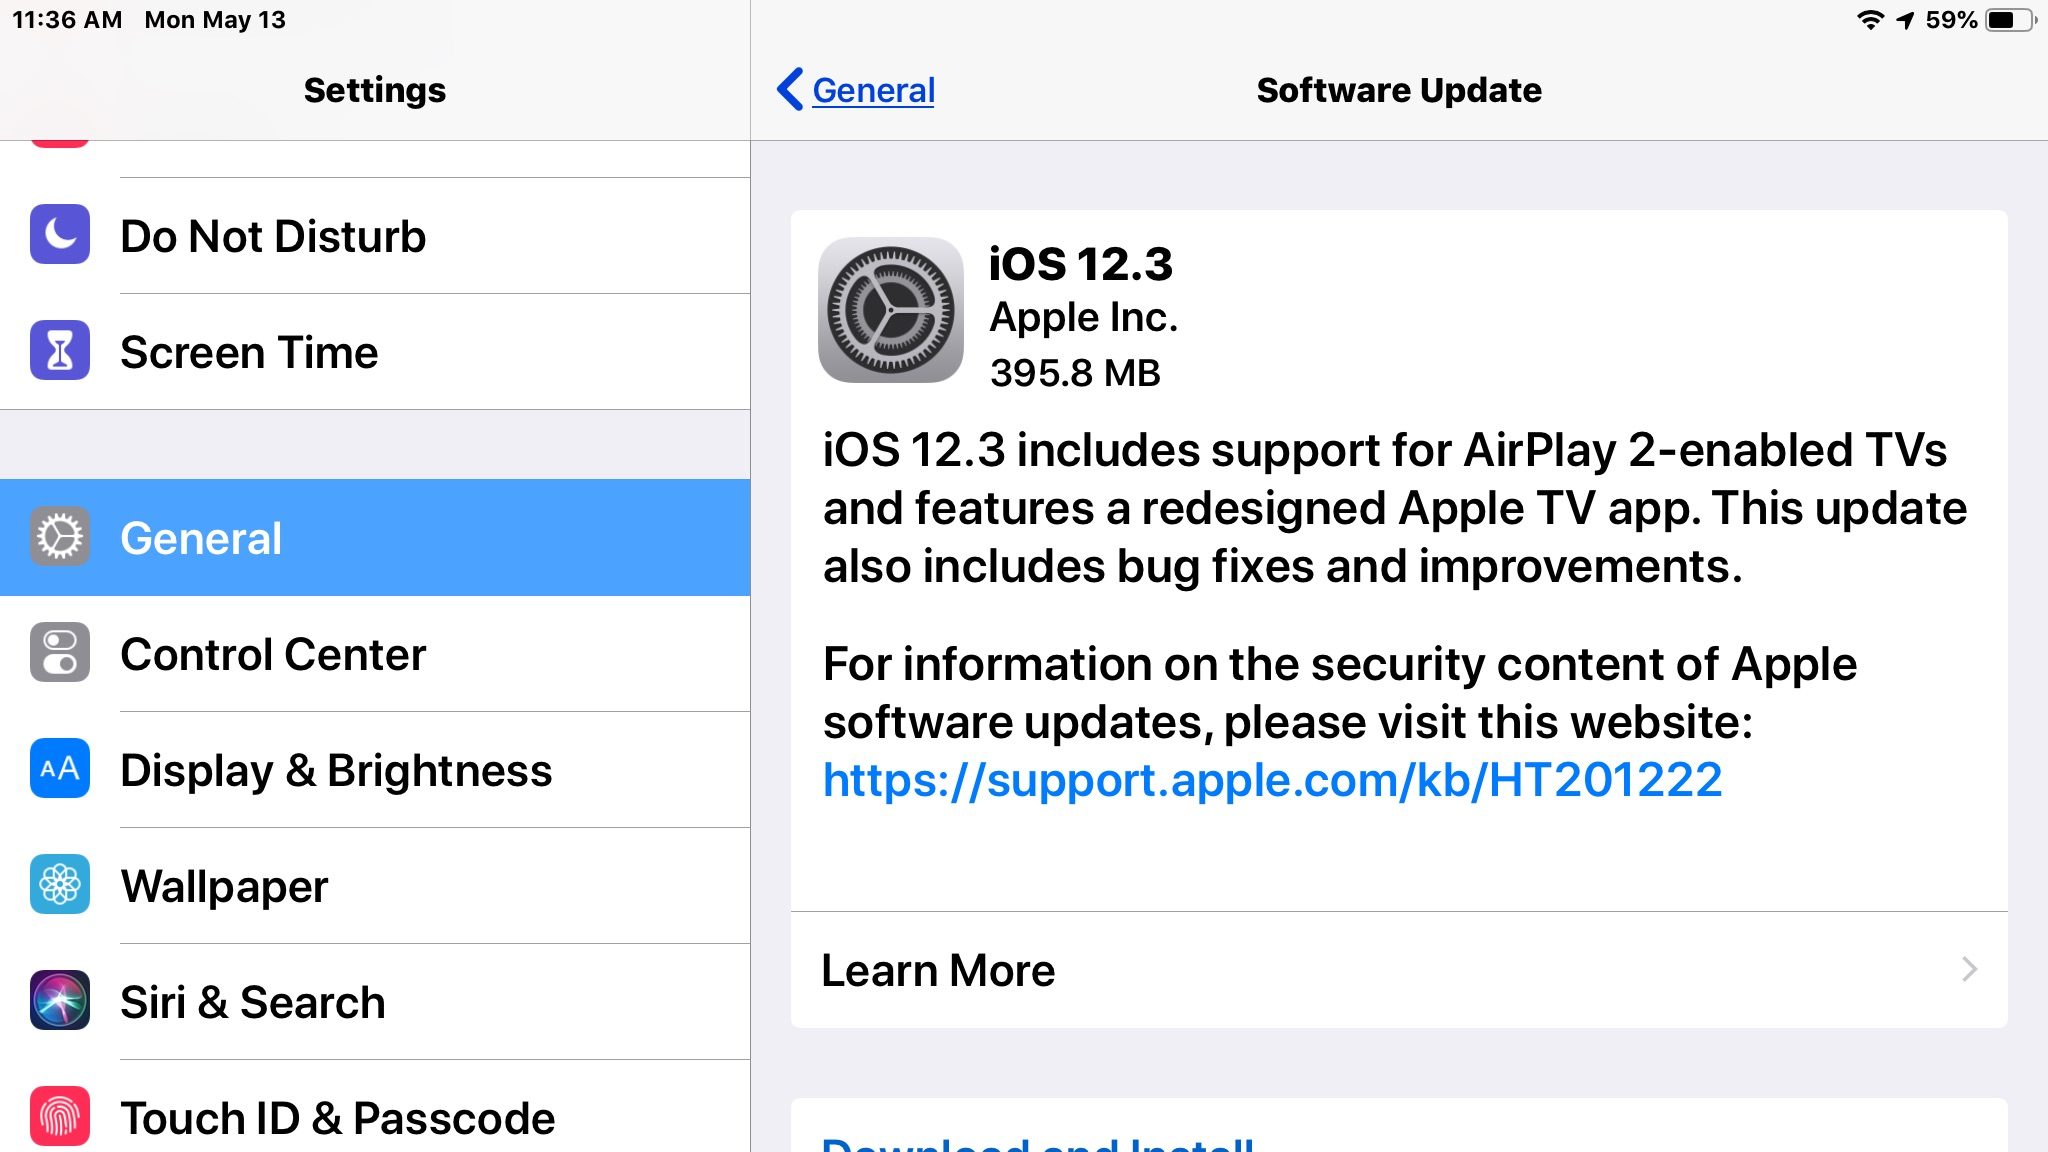
Task: Navigate back to General settings
Action: pos(855,90)
